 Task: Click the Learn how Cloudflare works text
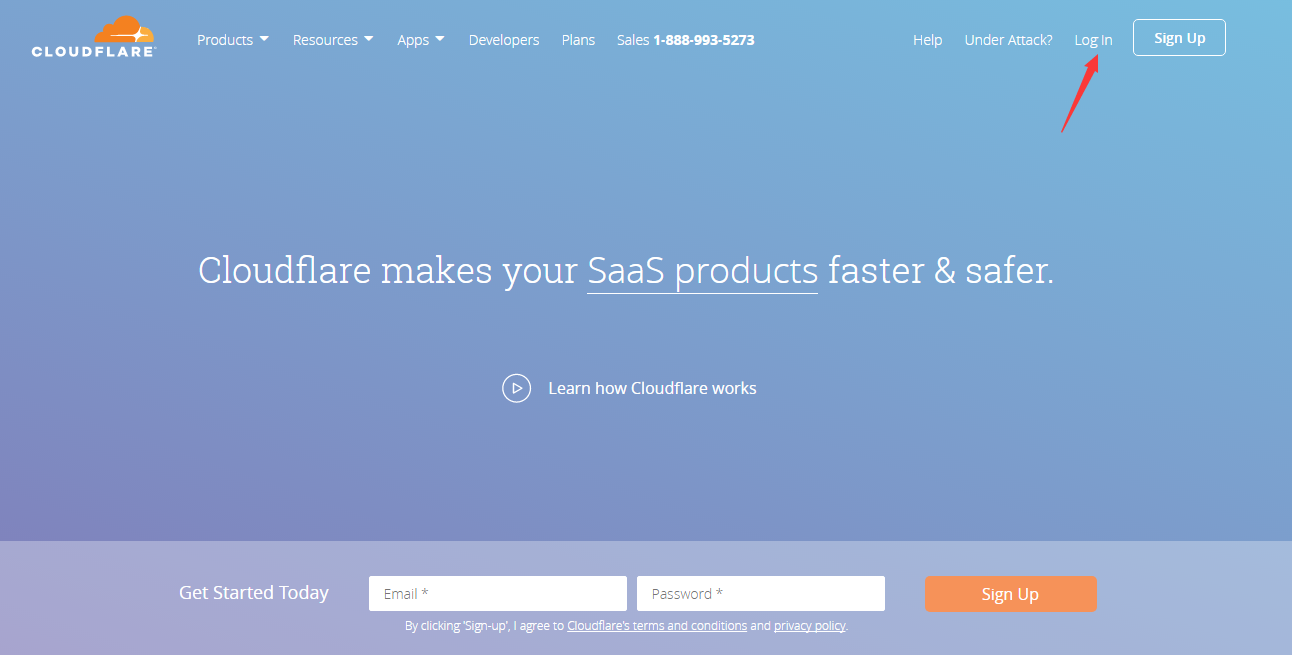tap(652, 388)
